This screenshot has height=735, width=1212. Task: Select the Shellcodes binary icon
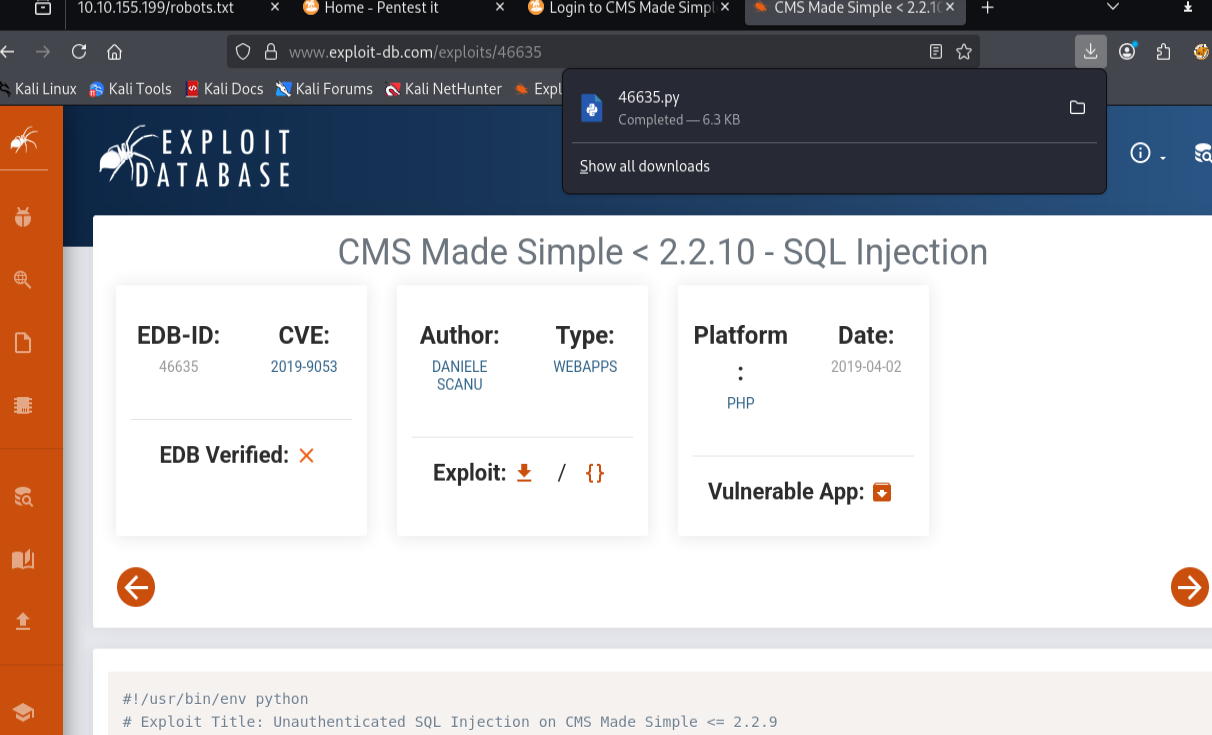23,404
